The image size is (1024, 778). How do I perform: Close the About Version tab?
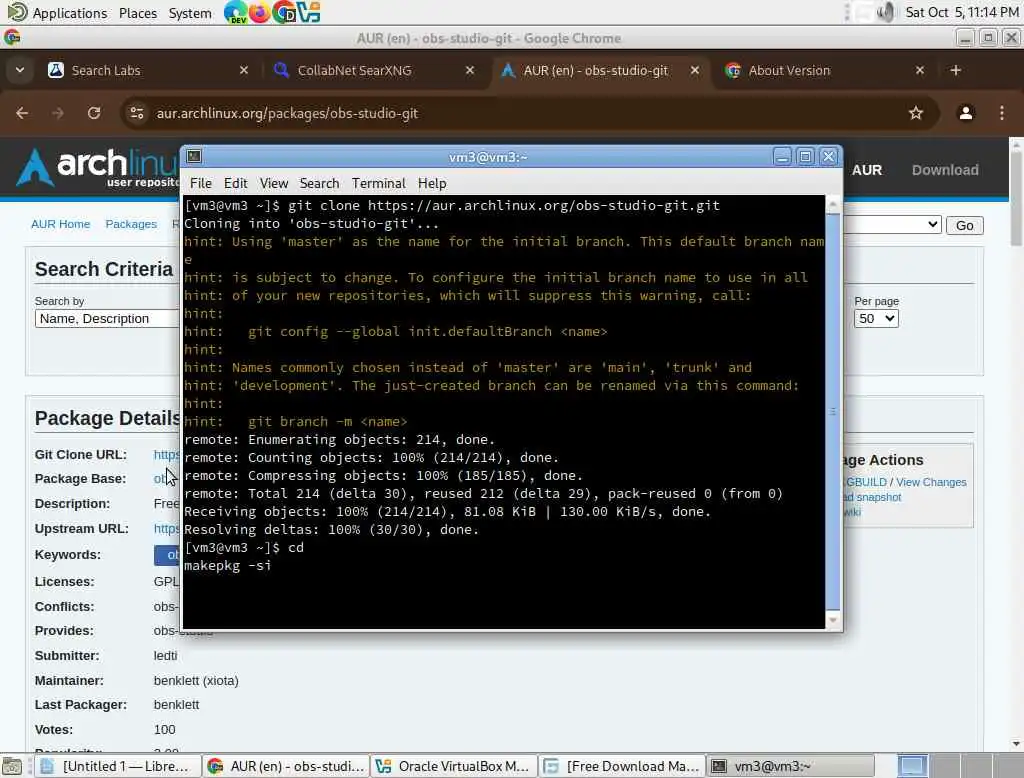click(920, 70)
